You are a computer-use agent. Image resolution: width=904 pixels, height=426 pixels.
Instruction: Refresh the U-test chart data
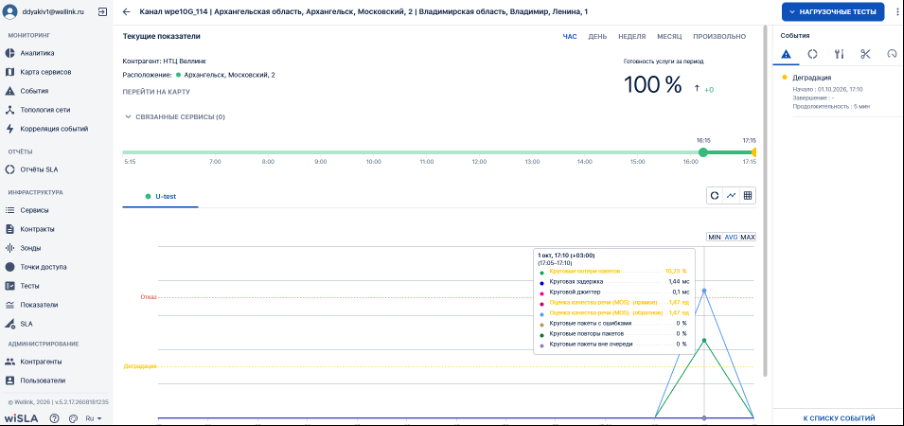pos(714,195)
